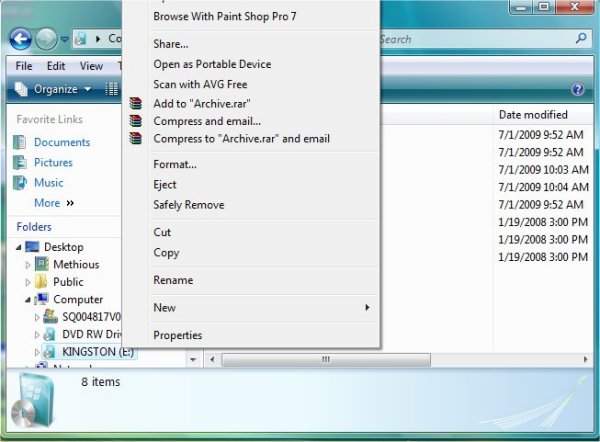Click WinRAR icon beside Compress and email...
This screenshot has width=600, height=442.
(x=135, y=121)
